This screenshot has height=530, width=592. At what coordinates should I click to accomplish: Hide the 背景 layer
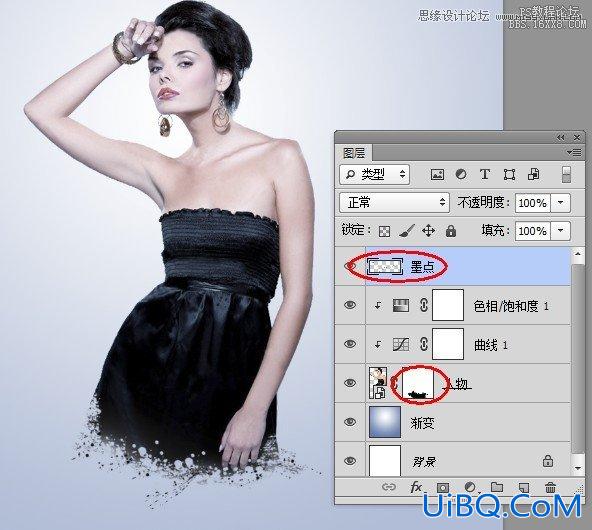pos(350,461)
